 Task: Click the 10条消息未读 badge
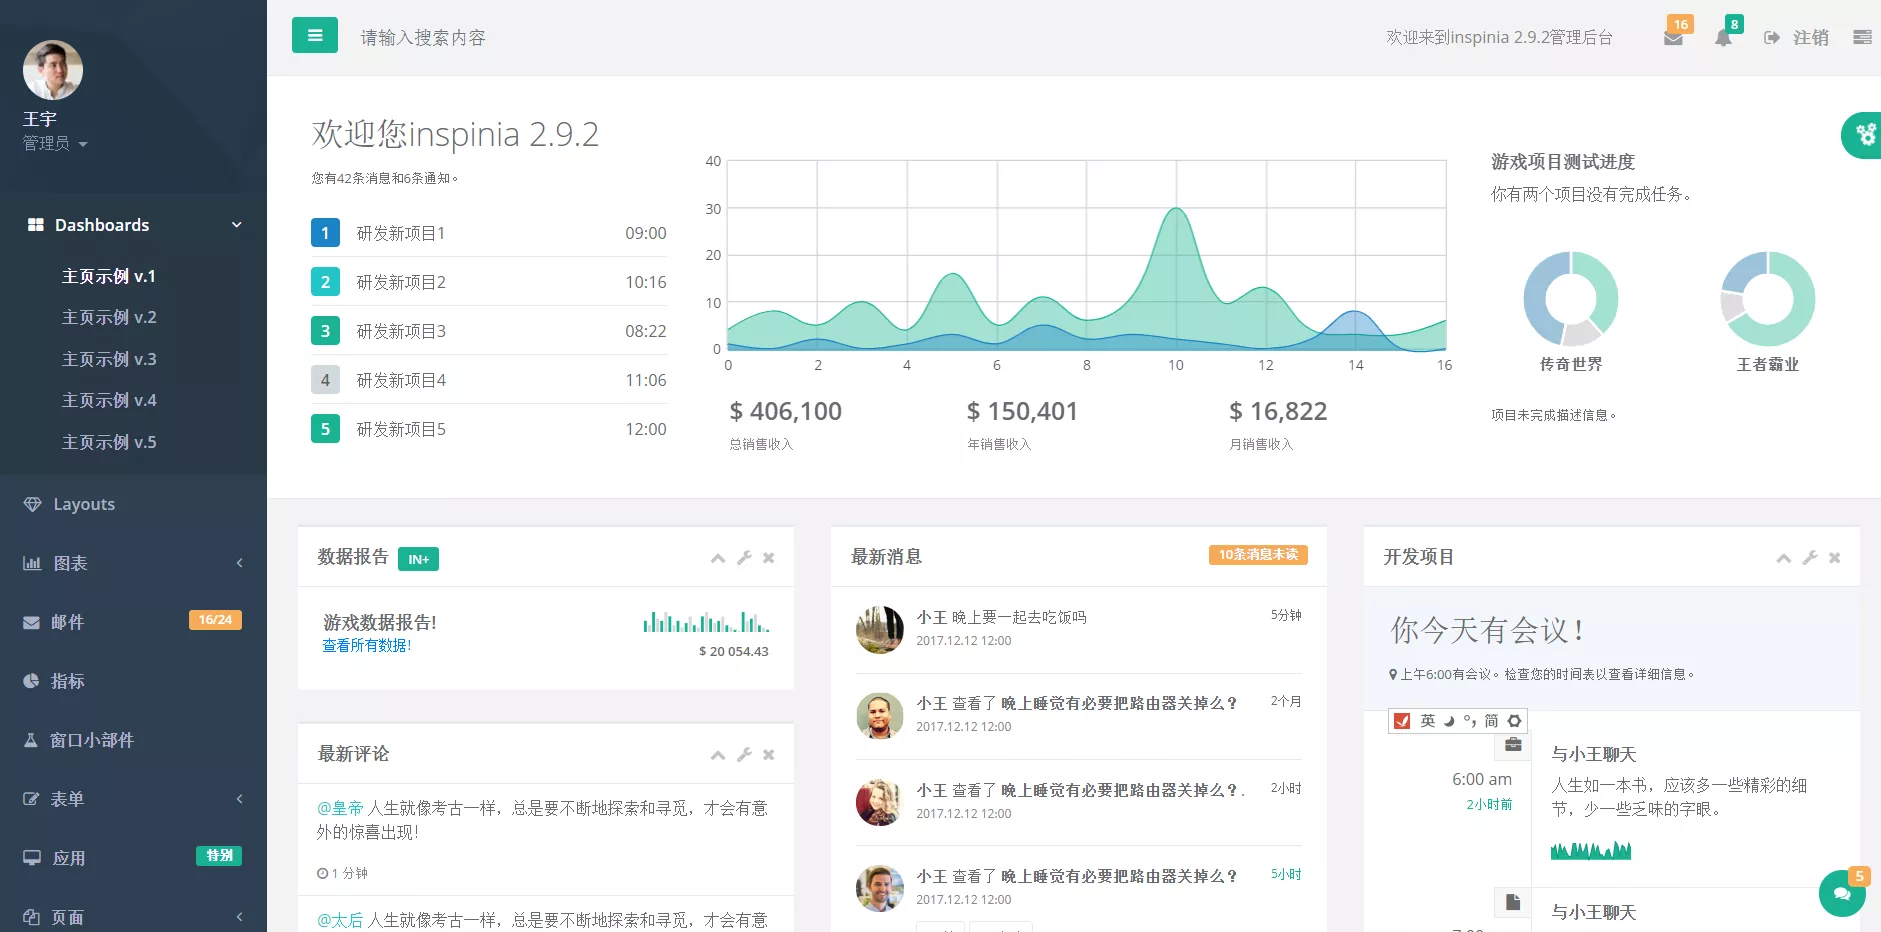[1258, 555]
